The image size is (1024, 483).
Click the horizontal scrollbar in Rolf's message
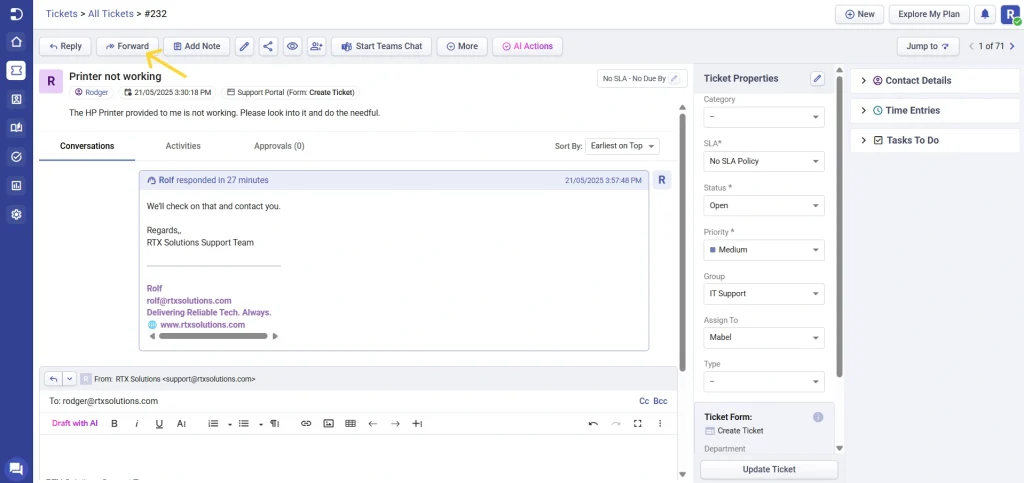coord(213,336)
